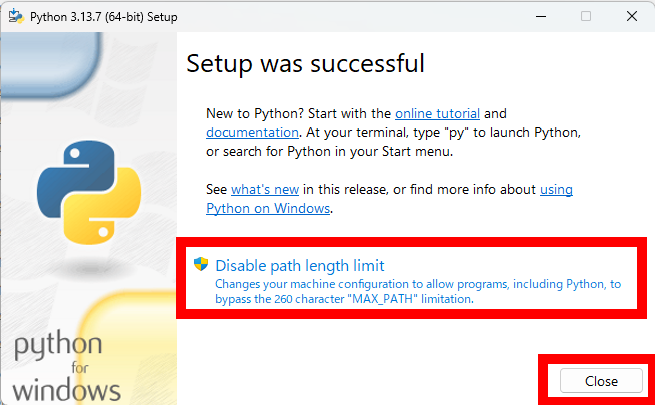Click the "Setup was successful" heading

(x=305, y=63)
